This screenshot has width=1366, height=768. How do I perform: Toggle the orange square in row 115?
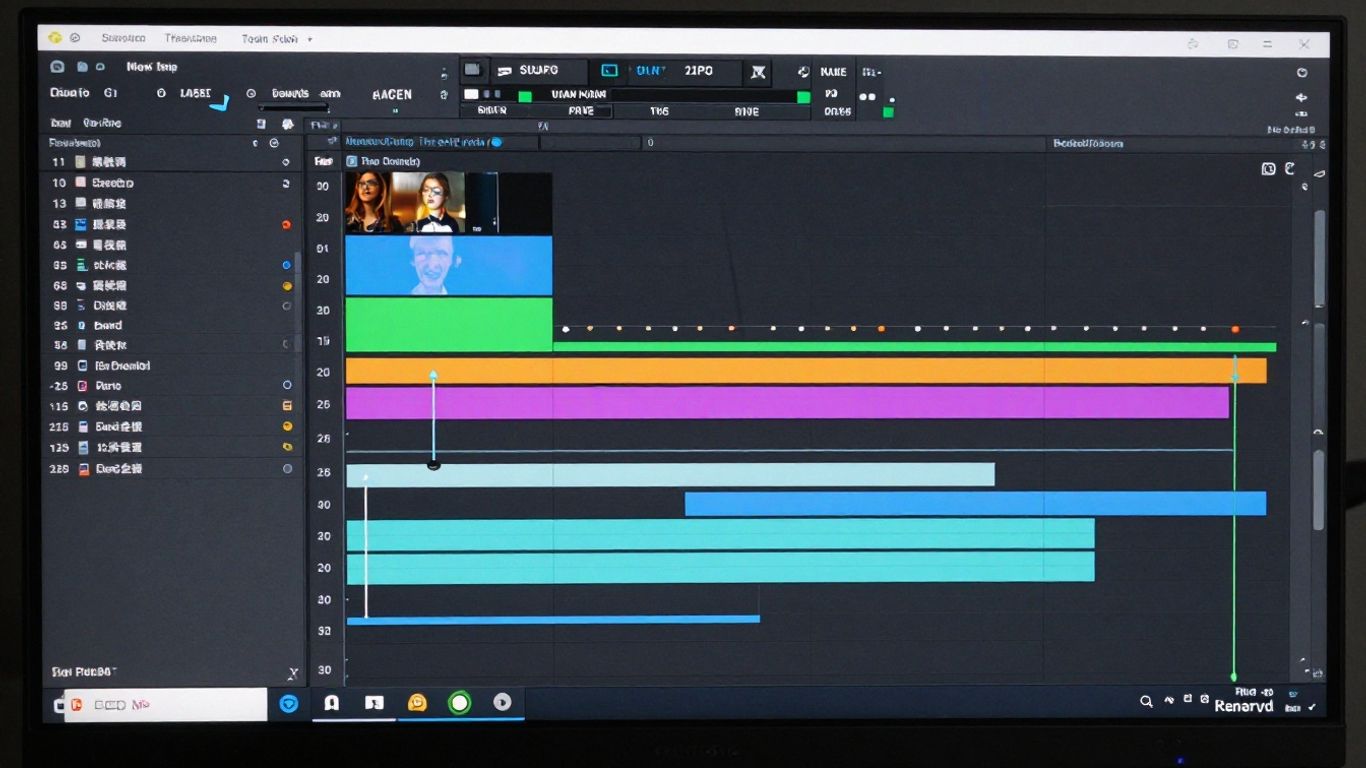point(287,406)
